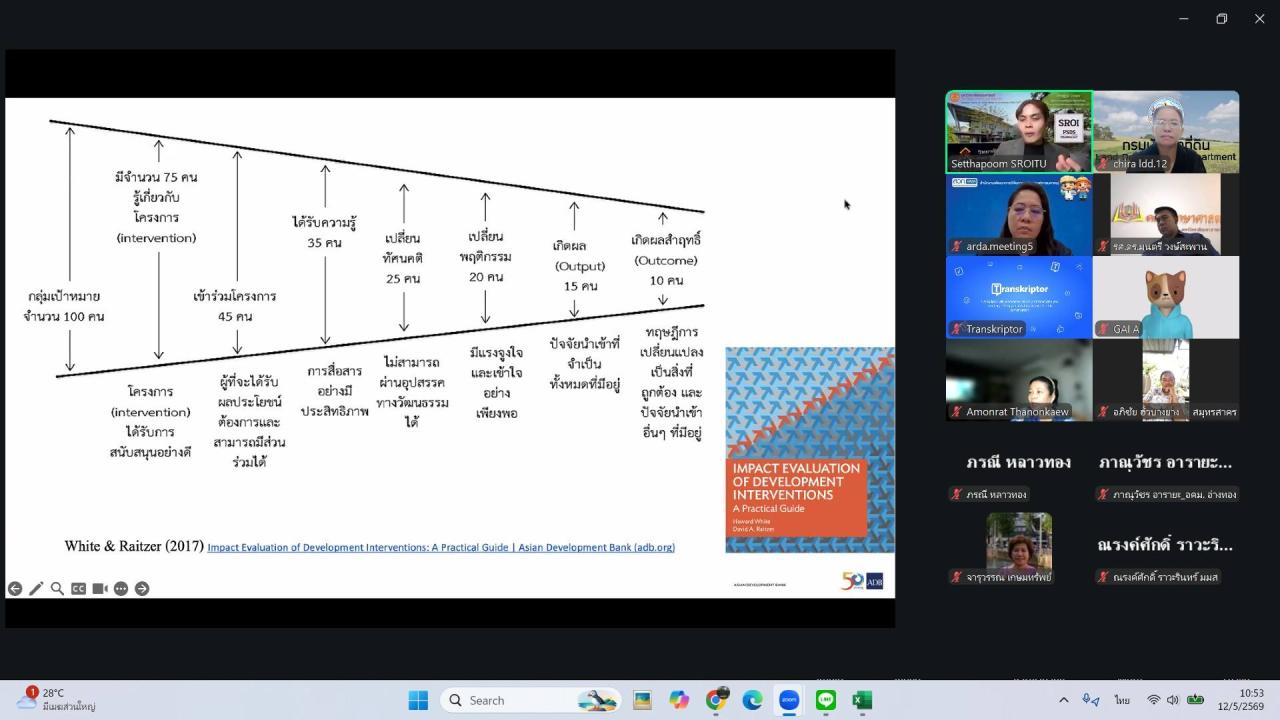The height and width of the screenshot is (720, 1280).
Task: Open the Thai input language switcher
Action: point(1123,700)
